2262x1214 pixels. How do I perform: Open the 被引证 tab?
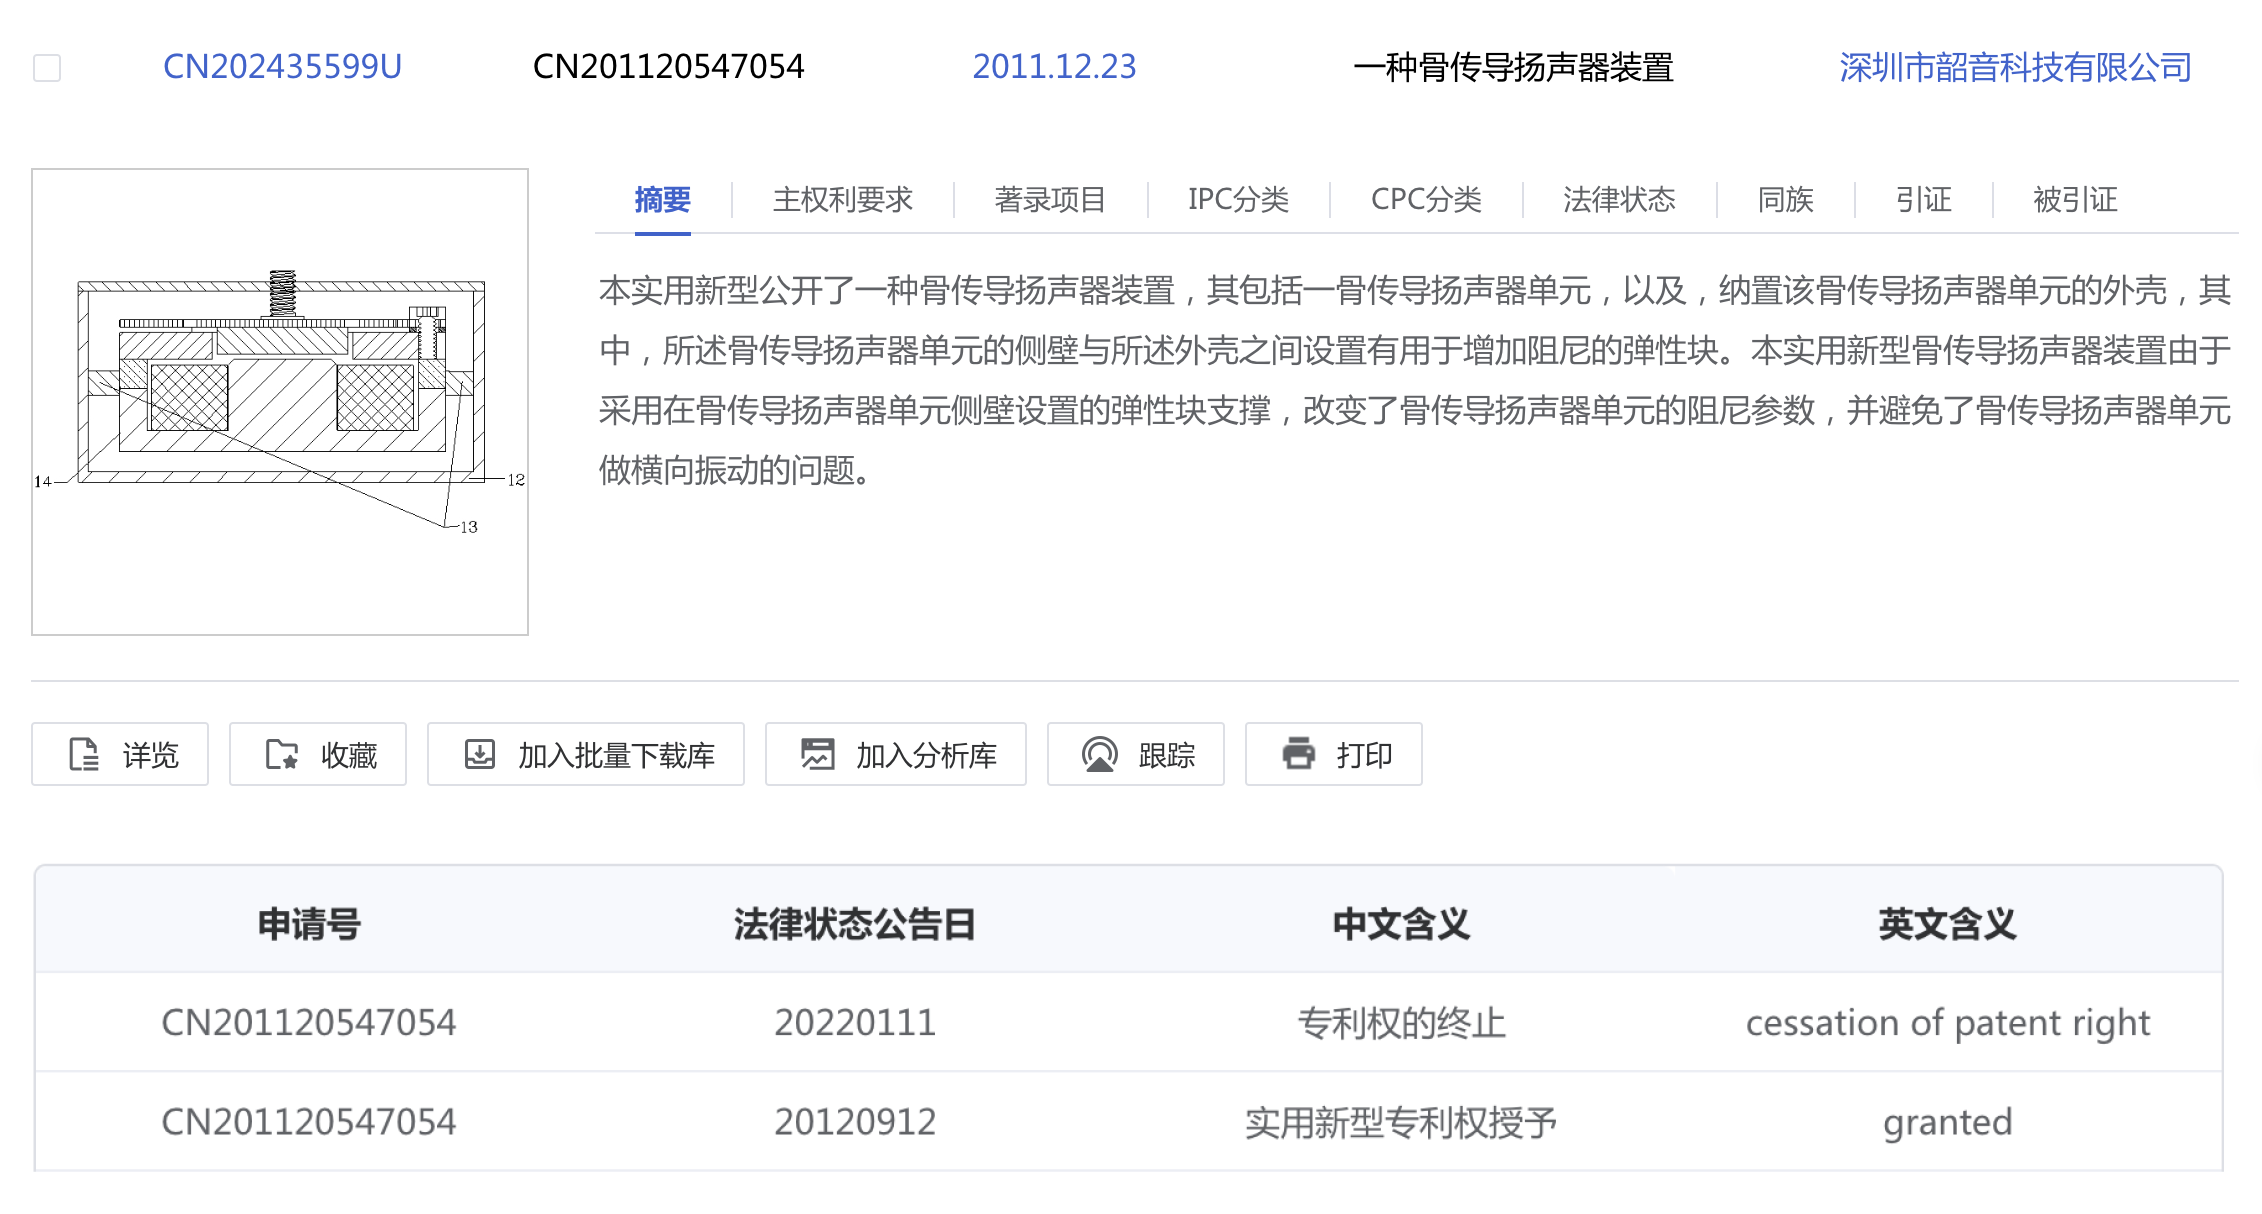(x=2075, y=199)
